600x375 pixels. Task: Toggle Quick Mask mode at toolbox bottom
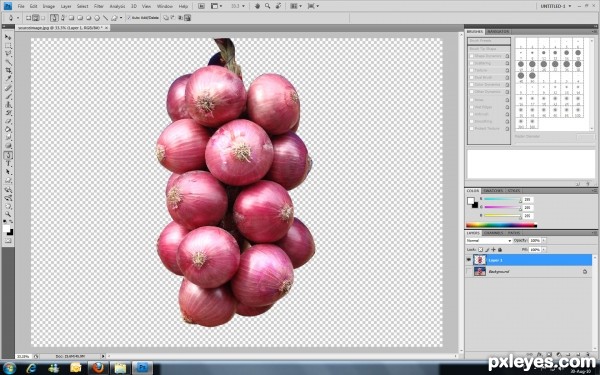(x=8, y=241)
